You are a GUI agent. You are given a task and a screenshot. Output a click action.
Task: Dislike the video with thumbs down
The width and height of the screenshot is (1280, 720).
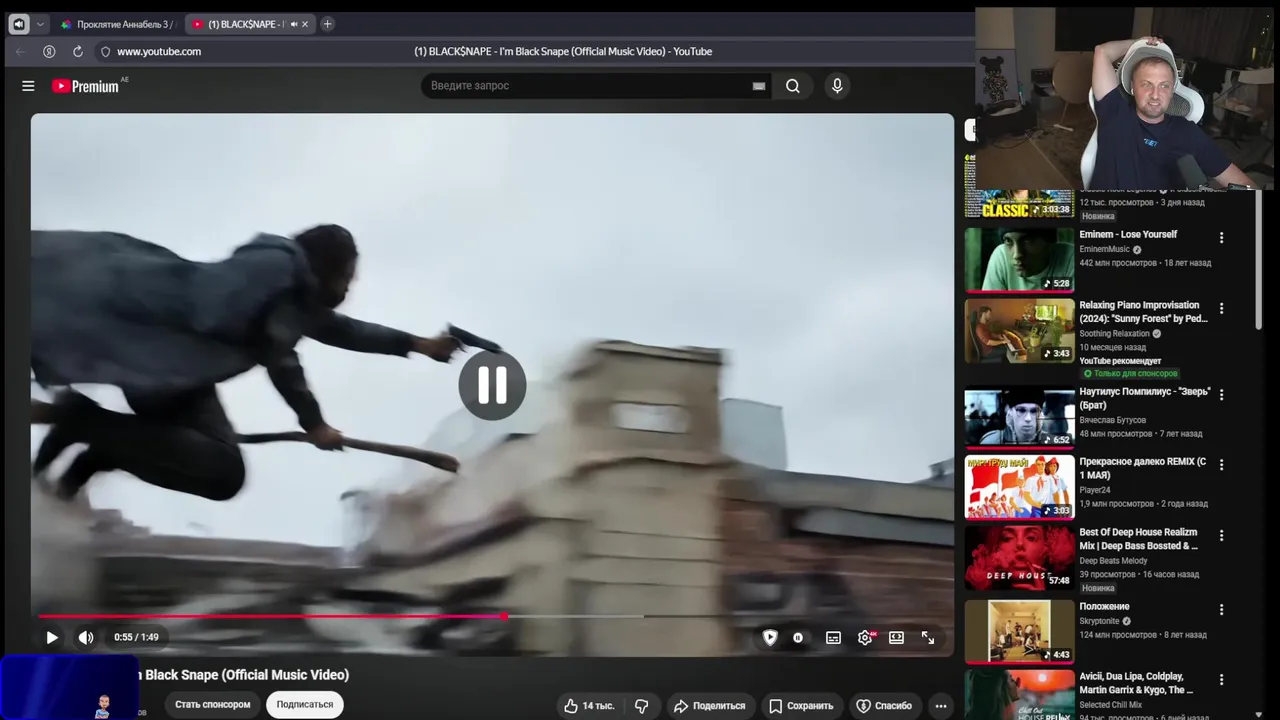[642, 706]
